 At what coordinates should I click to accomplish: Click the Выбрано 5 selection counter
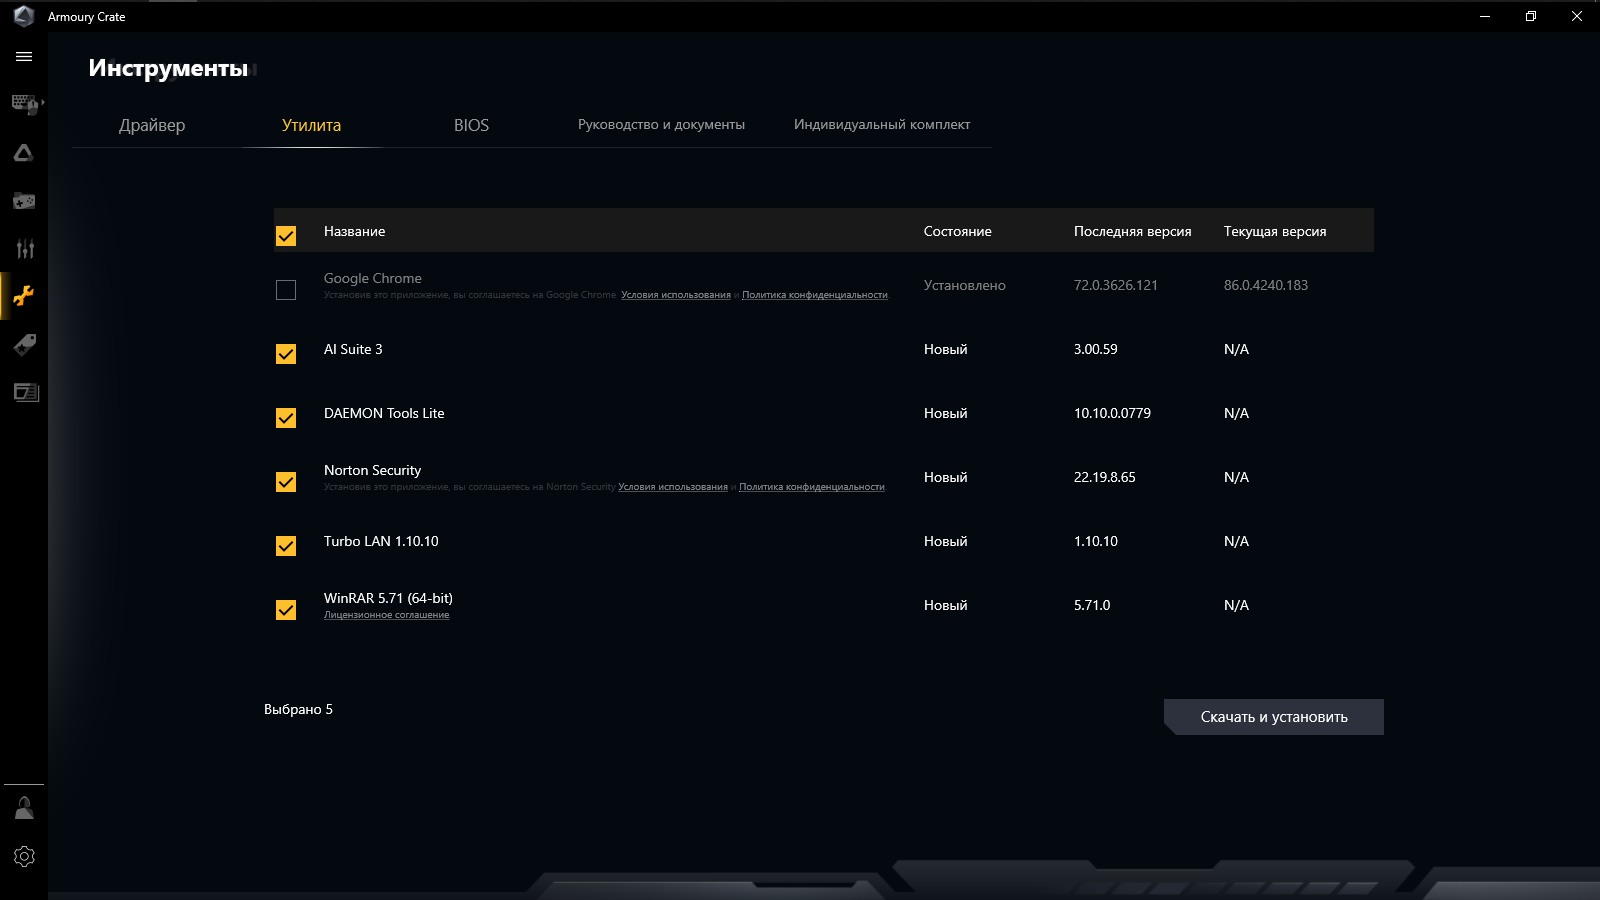pos(298,709)
